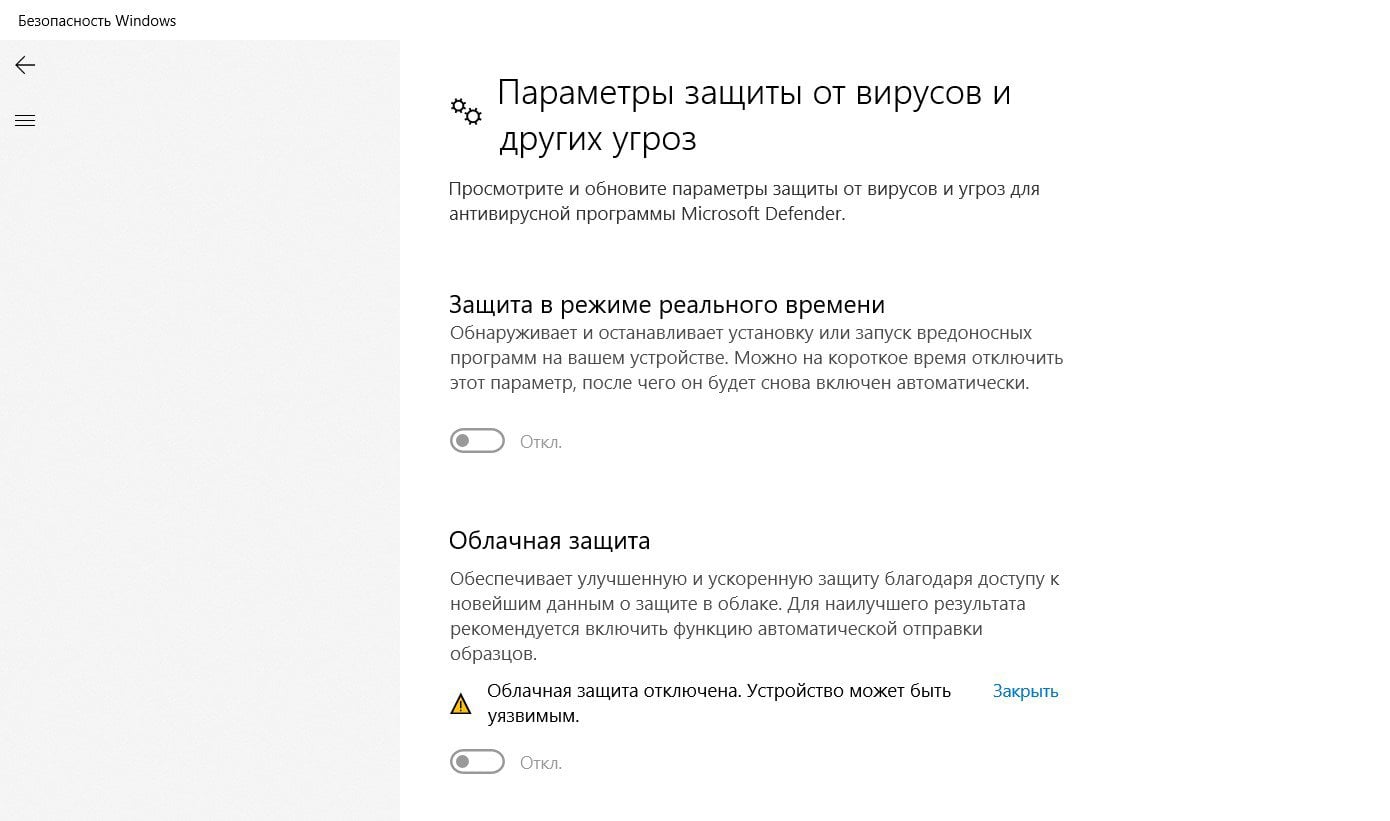Click the warning text "Облачная защита отключена"
Screen dimensions: 1390x821
717,691
